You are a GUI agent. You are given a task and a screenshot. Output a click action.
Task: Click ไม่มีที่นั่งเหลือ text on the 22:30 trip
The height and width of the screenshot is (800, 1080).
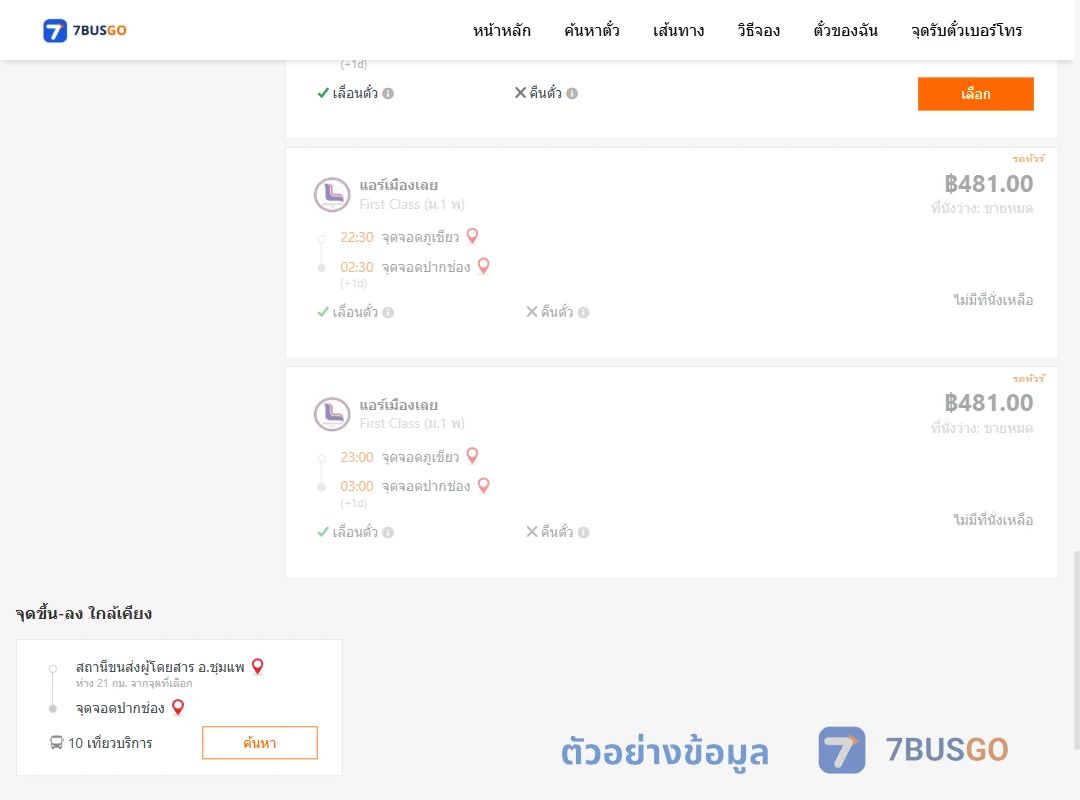tap(993, 300)
